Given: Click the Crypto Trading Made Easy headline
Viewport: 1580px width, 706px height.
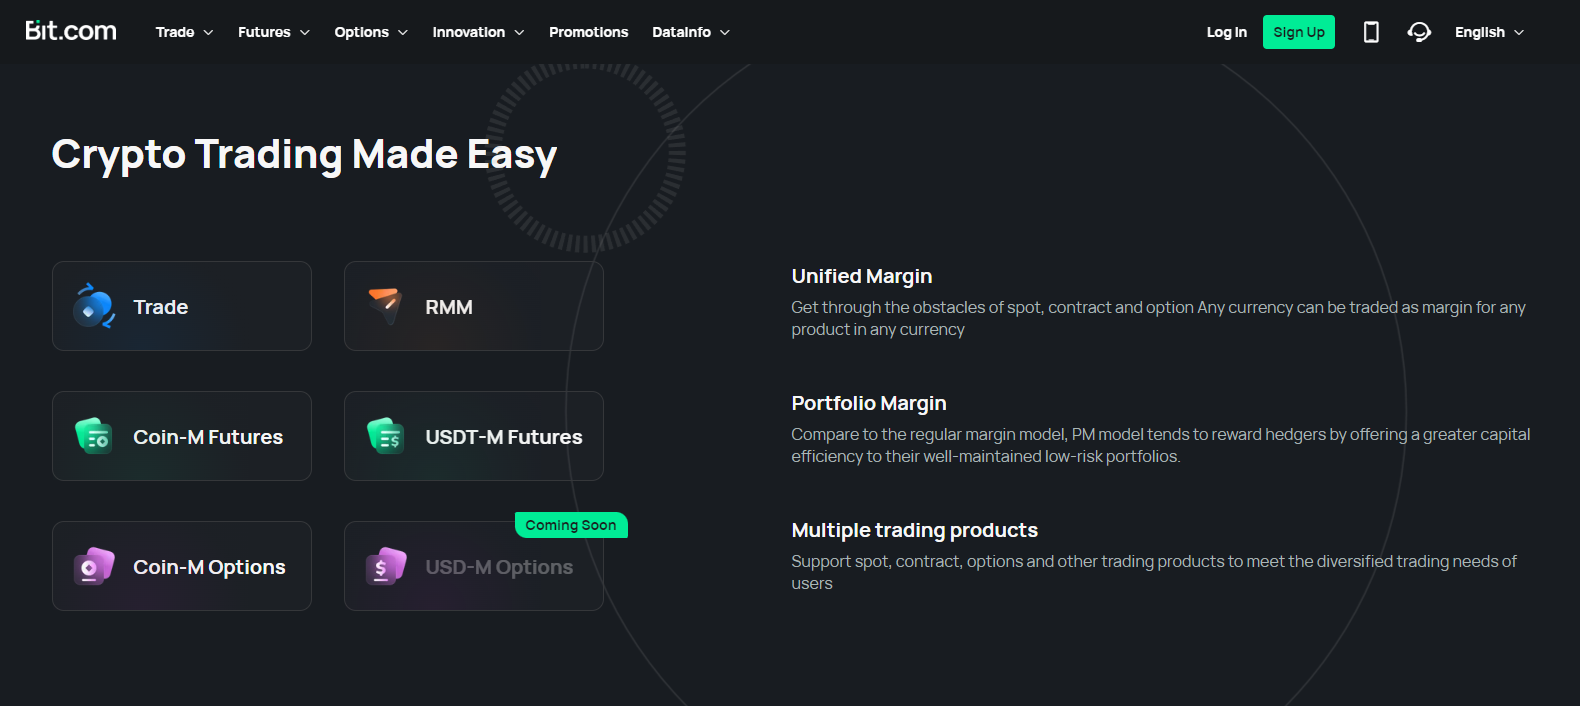Looking at the screenshot, I should coord(304,155).
